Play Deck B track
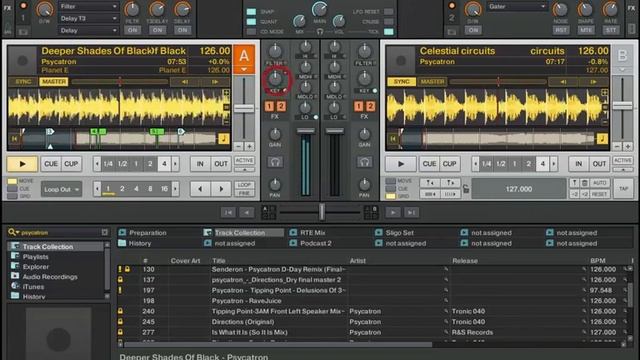 coord(401,164)
